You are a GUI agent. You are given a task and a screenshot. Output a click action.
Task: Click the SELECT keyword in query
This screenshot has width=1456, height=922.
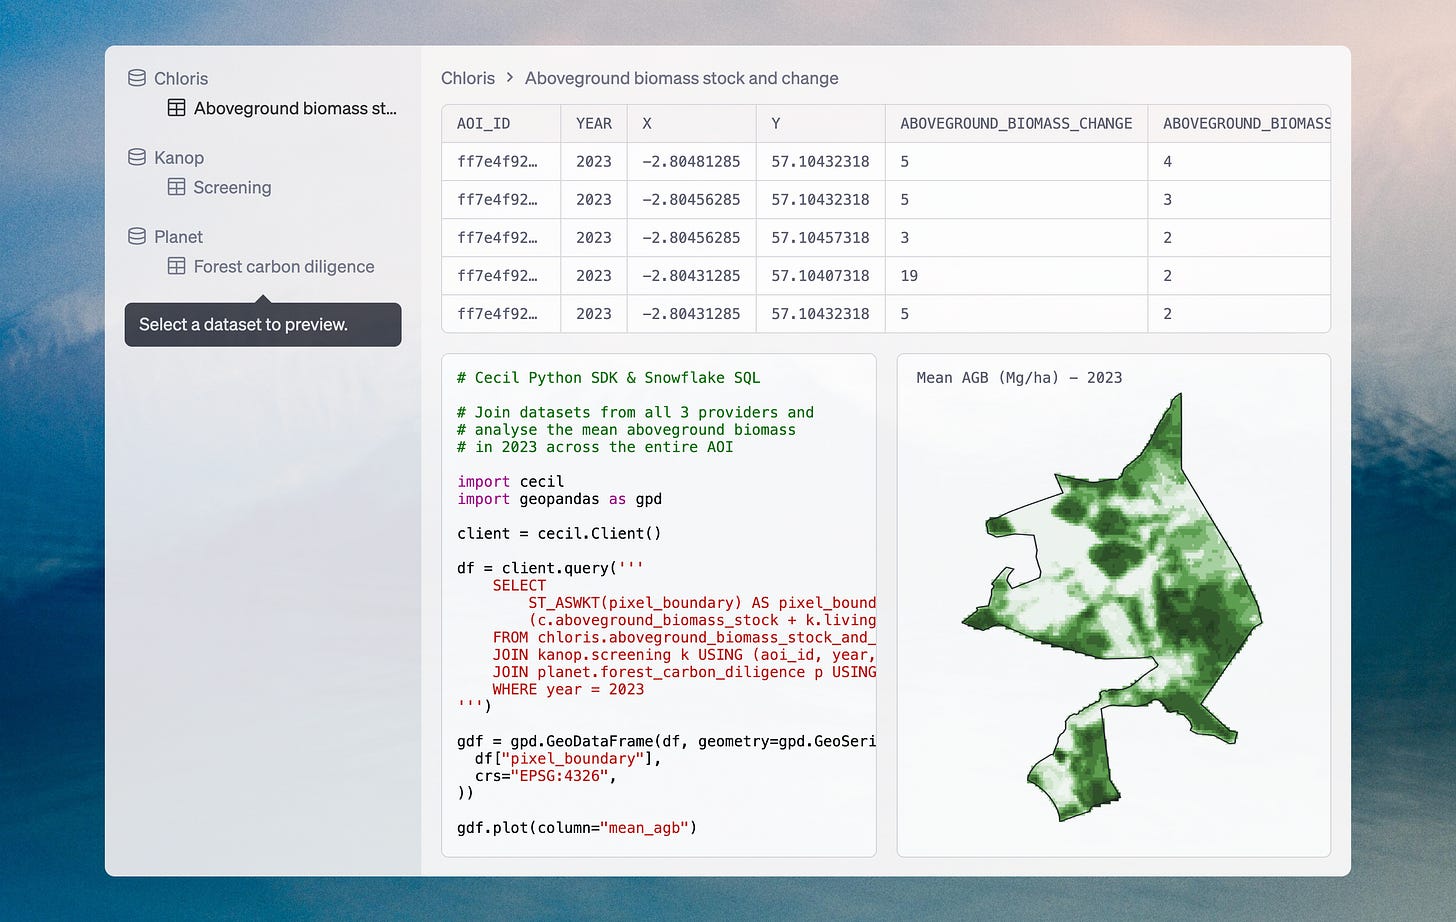tap(519, 586)
